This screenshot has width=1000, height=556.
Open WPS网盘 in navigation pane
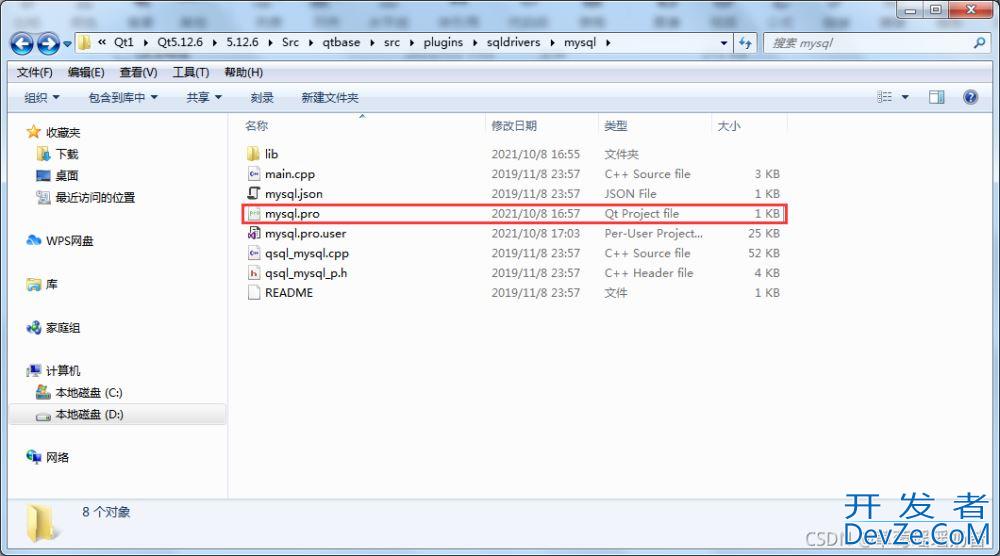point(70,240)
